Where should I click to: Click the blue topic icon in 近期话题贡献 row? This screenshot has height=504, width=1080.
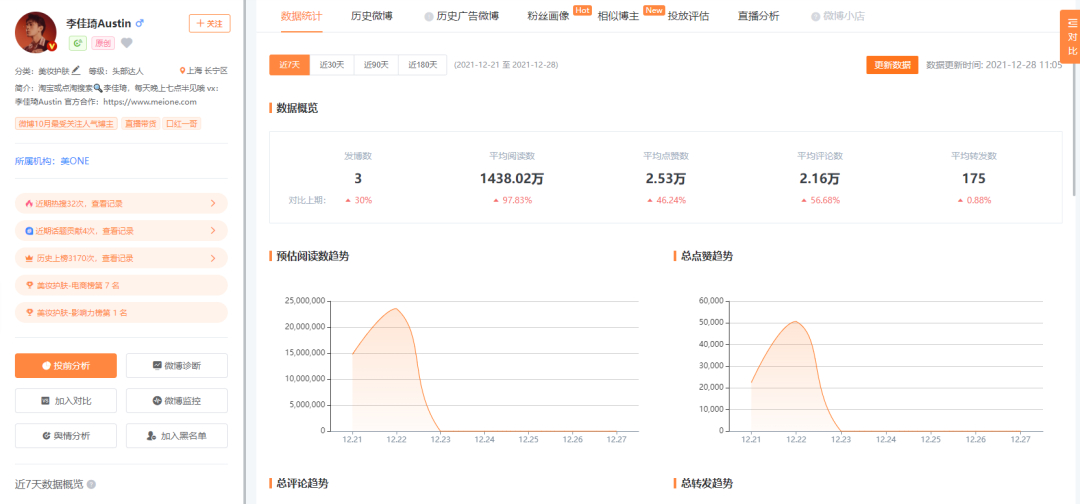tap(28, 231)
